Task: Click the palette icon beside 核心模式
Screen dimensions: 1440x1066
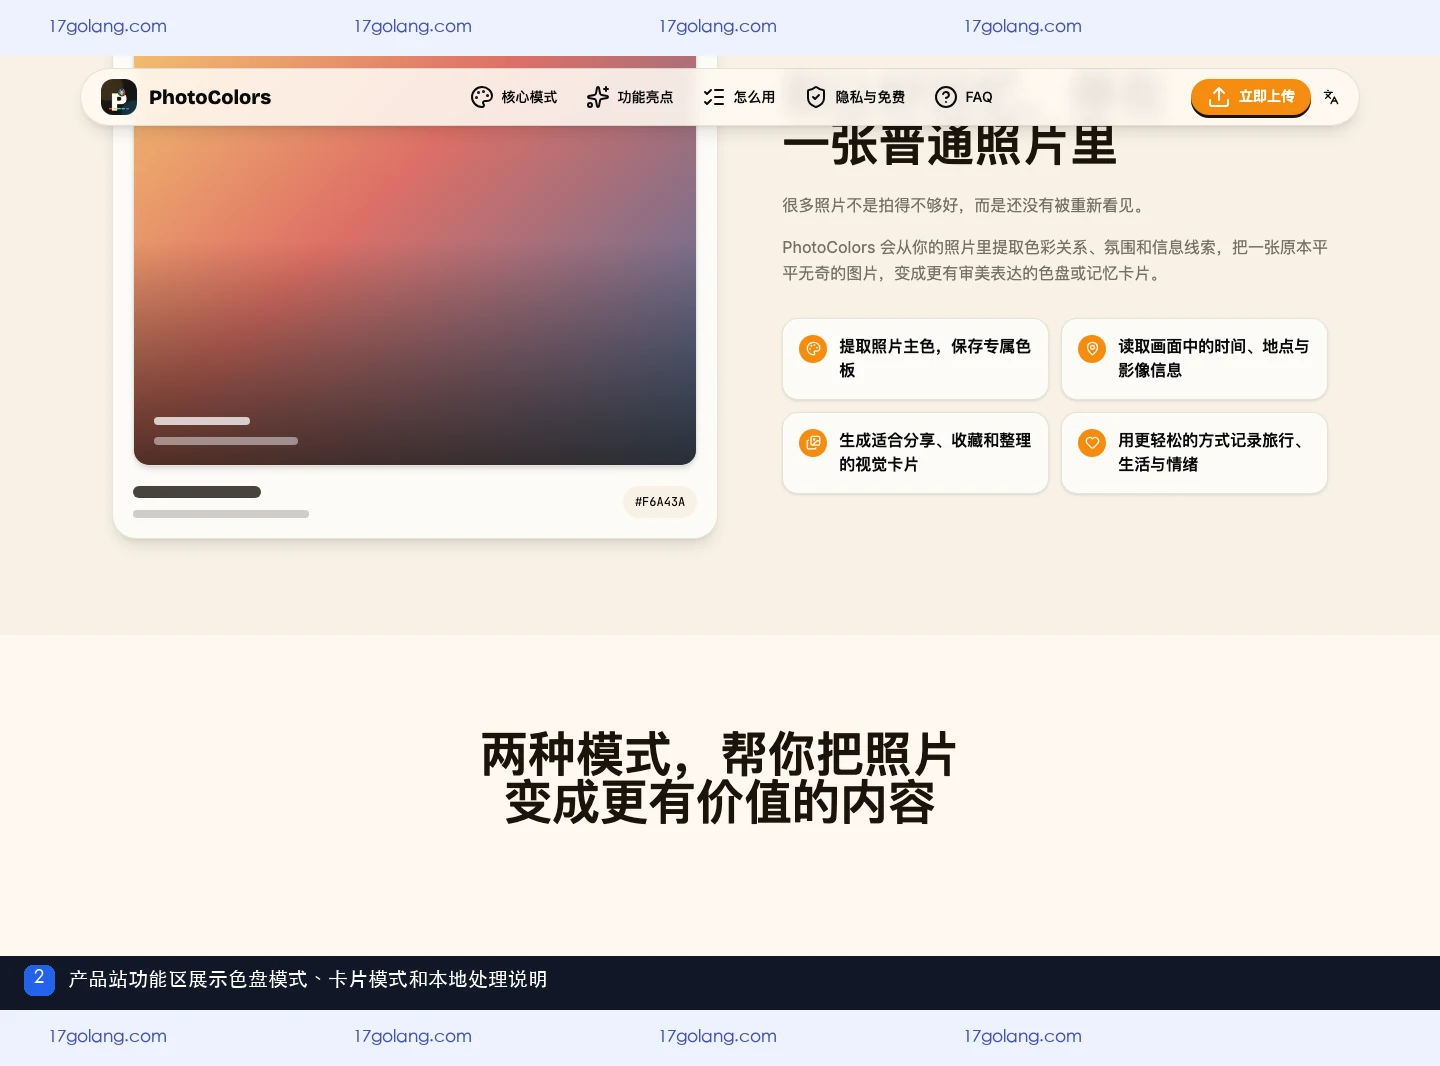Action: (482, 97)
